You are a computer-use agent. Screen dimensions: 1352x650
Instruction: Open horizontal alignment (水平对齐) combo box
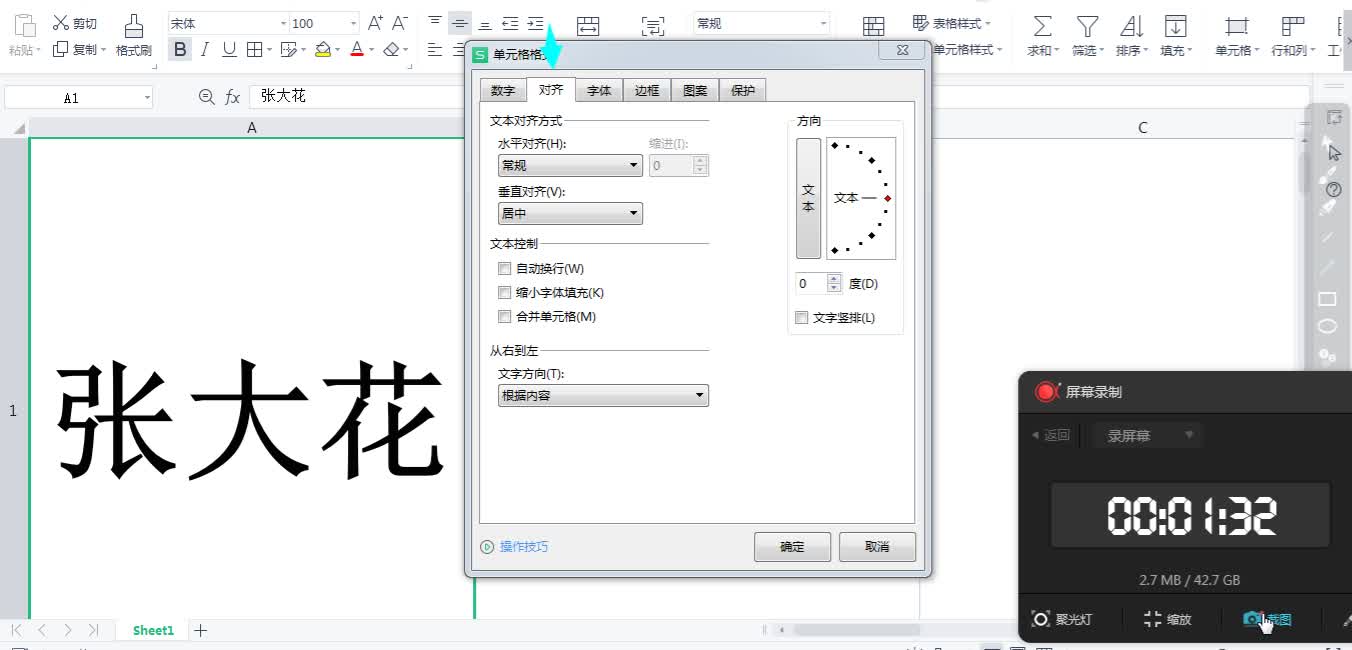pos(570,166)
